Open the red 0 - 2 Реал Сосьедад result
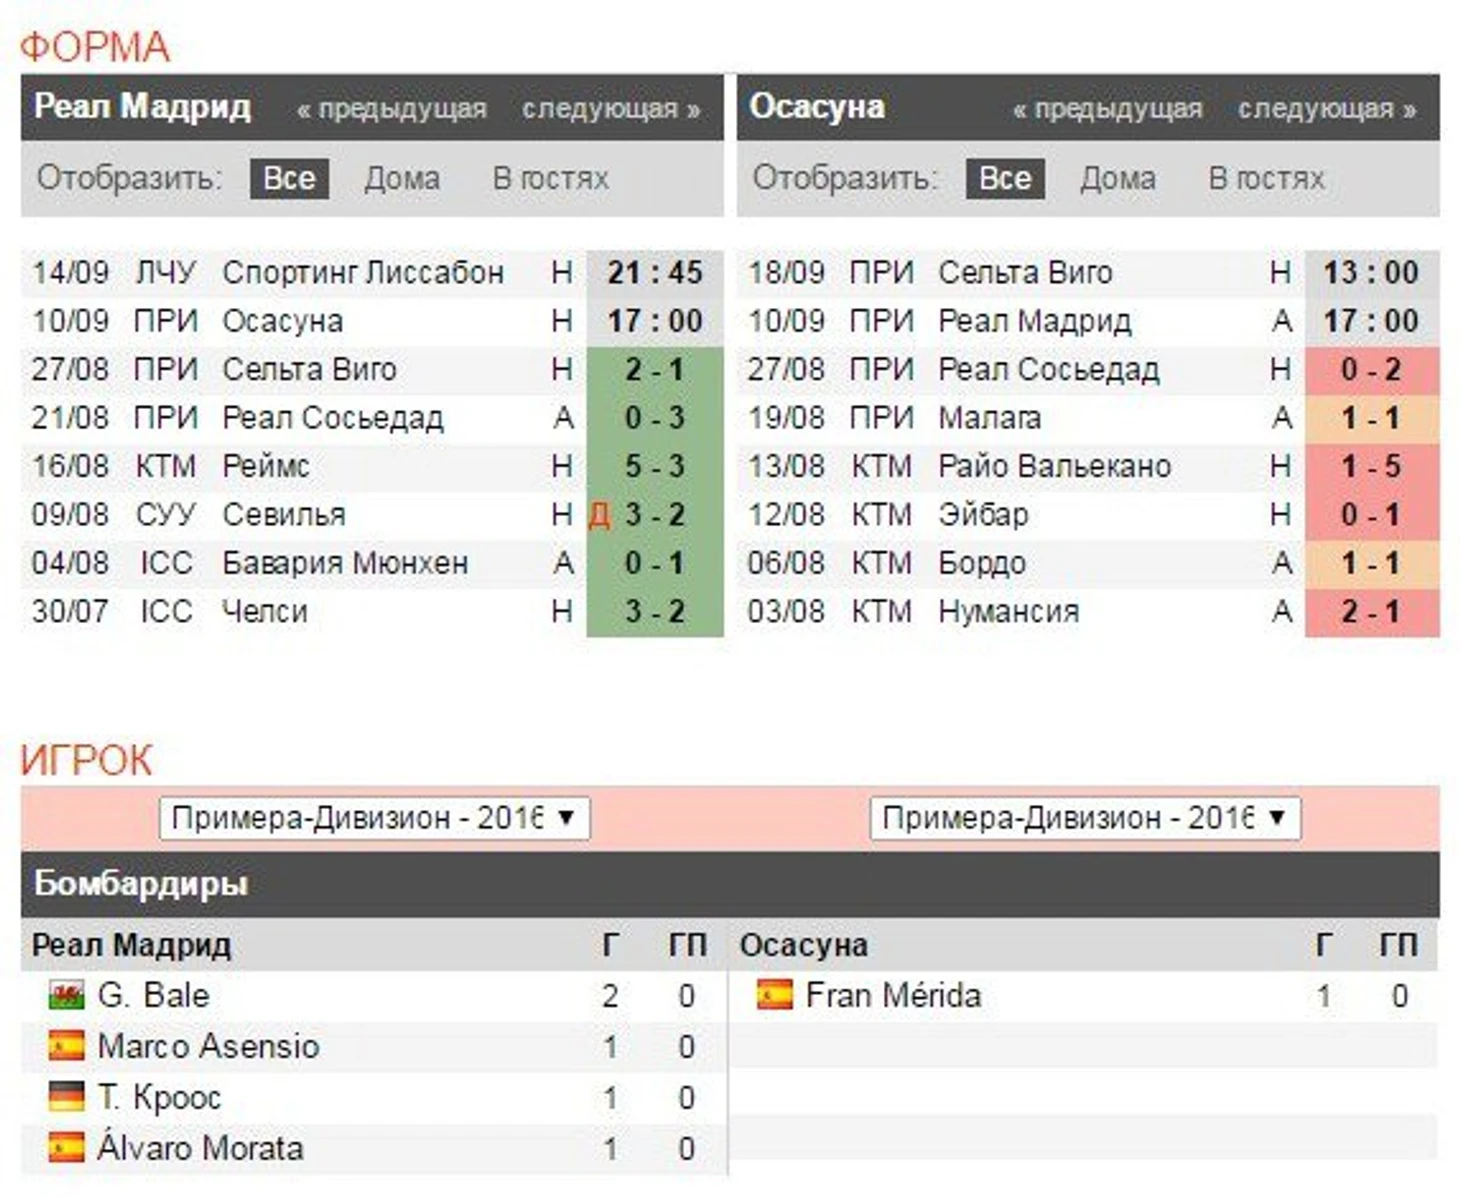Screen dimensions: 1460x1198 point(1371,370)
